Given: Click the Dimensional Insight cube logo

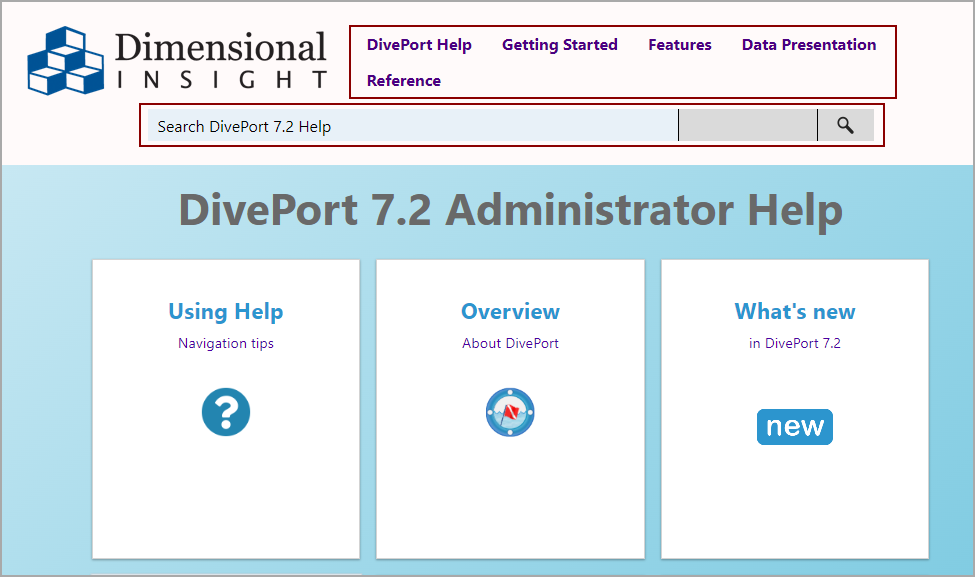Looking at the screenshot, I should (x=65, y=60).
